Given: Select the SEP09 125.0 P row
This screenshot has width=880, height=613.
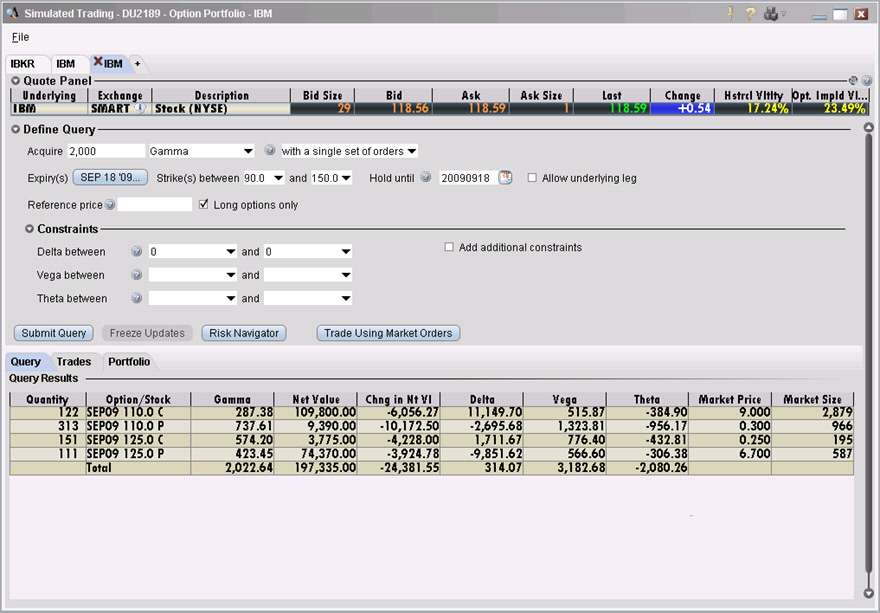Looking at the screenshot, I should coord(432,454).
